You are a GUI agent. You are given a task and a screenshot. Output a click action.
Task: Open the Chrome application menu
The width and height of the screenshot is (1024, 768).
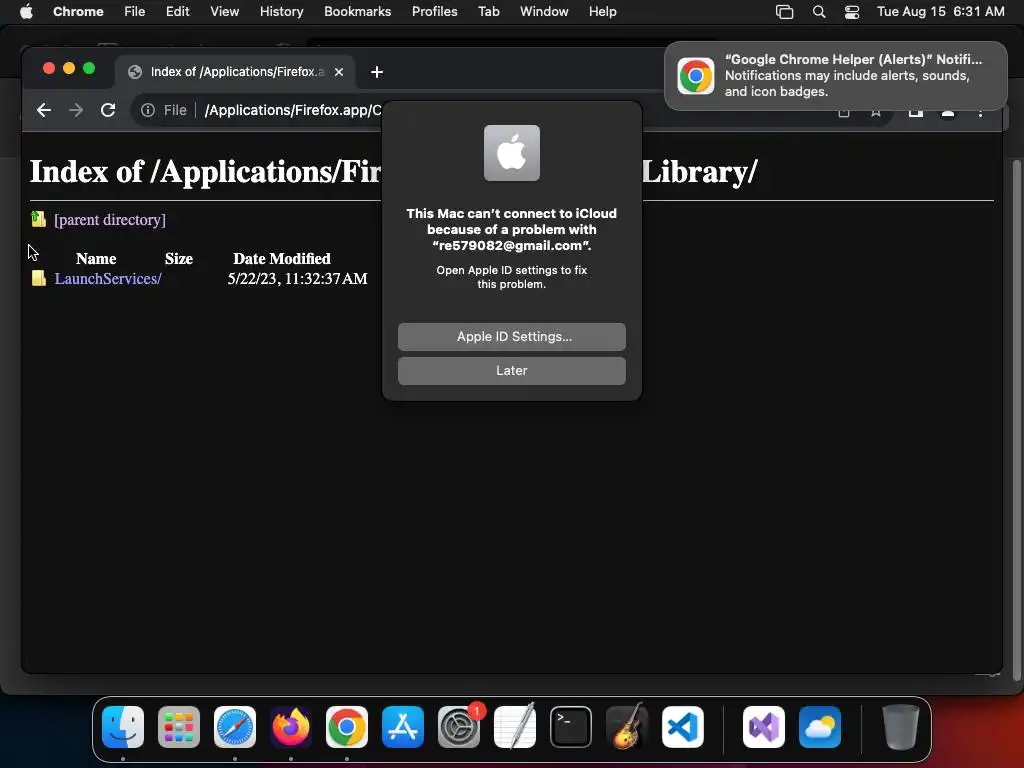78,11
